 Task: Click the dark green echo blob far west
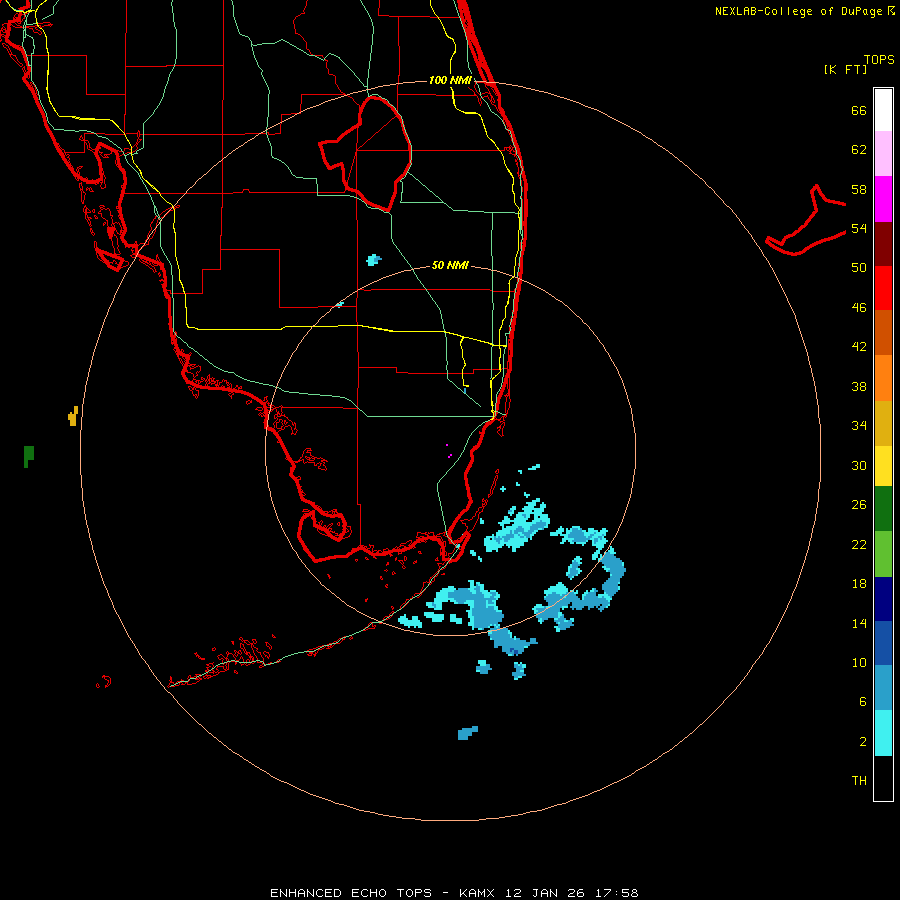point(28,456)
